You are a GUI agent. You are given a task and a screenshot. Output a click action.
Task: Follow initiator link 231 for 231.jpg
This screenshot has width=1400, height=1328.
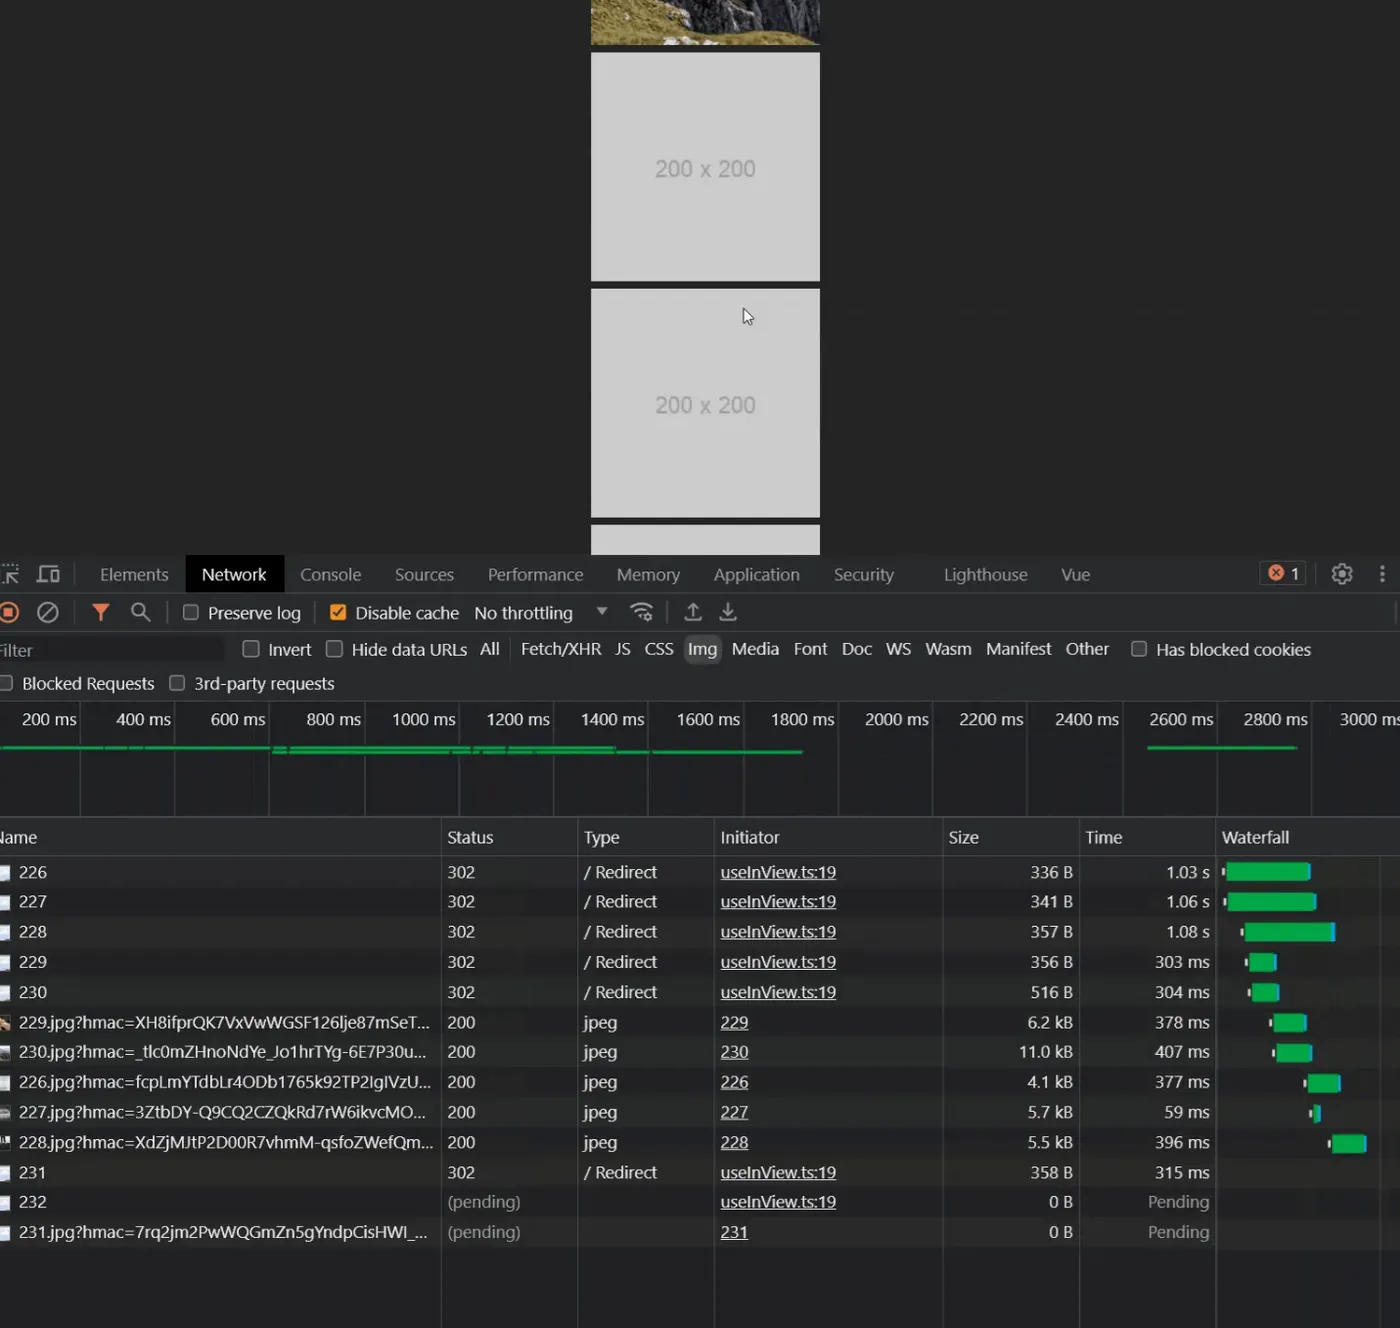pyautogui.click(x=734, y=1232)
